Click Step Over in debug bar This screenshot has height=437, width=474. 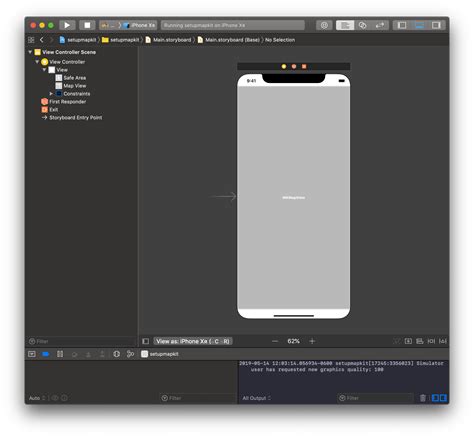[x=74, y=354]
